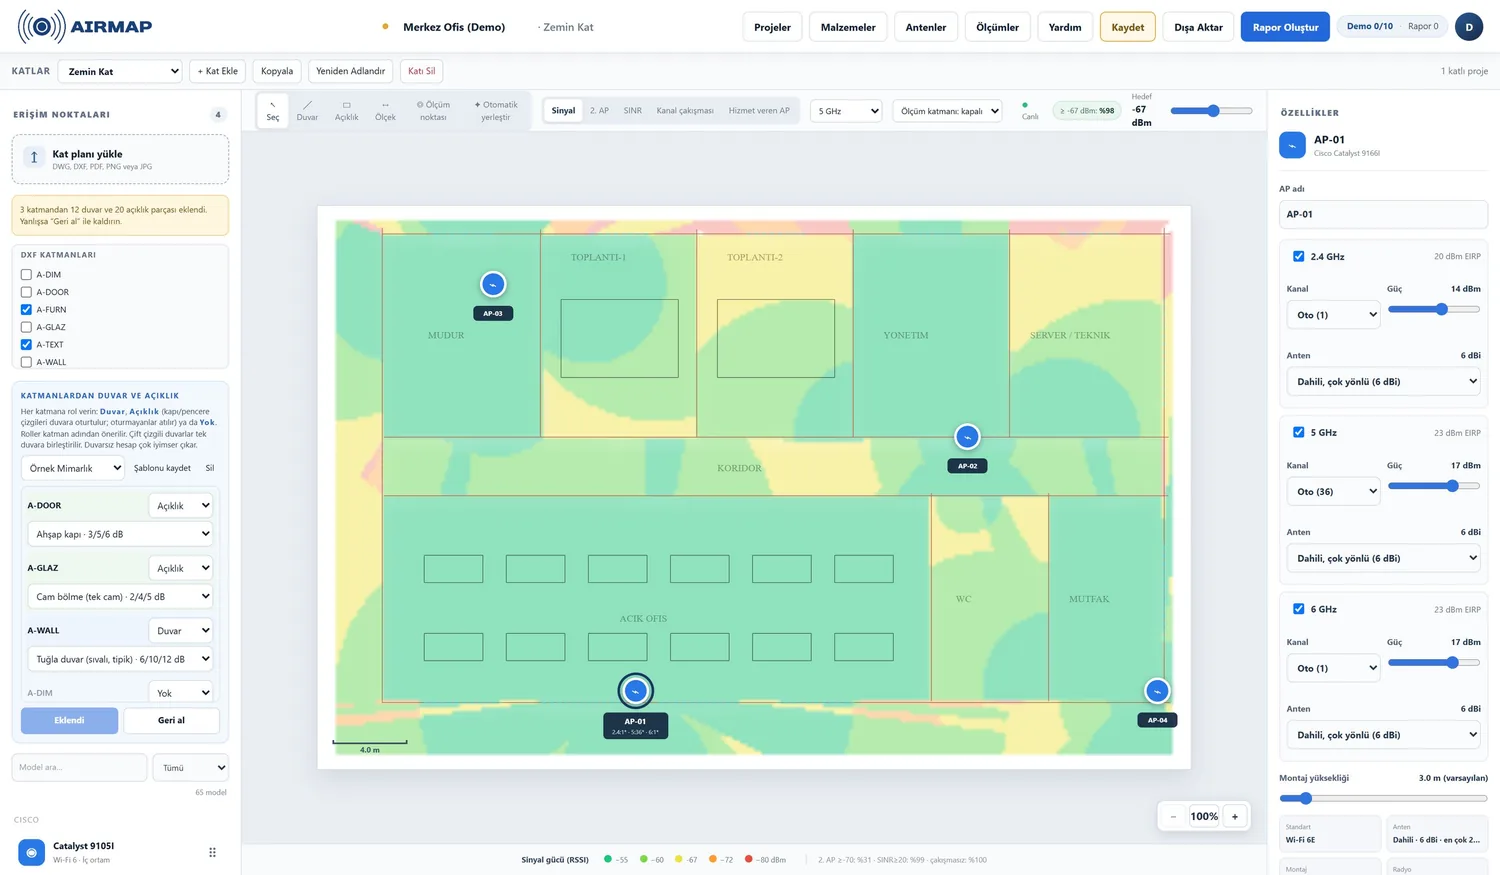Open the Antenler menu
Screen dimensions: 1500x875
click(925, 27)
